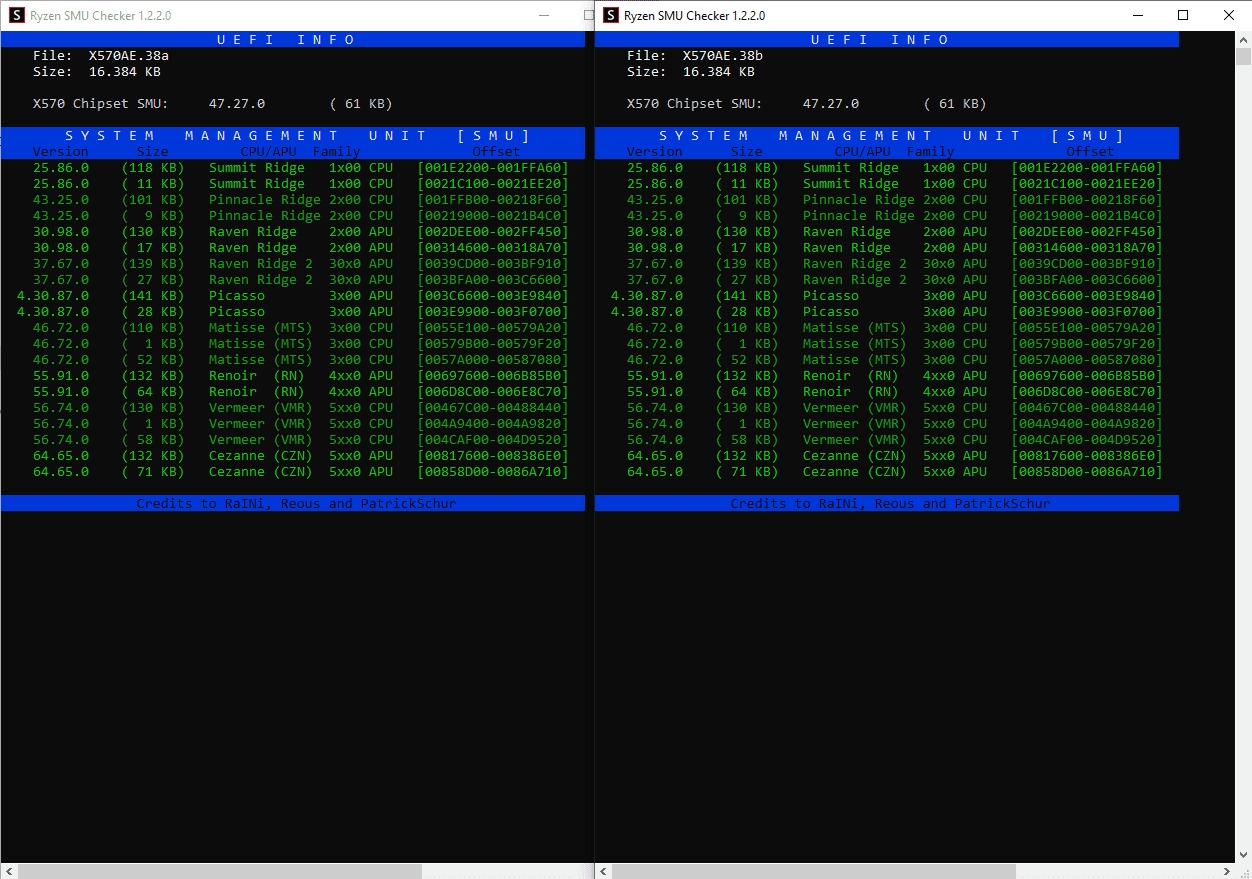Viewport: 1252px width, 879px height.
Task: Click offset [004A9400-004A9820] in the left window
Action: [493, 424]
